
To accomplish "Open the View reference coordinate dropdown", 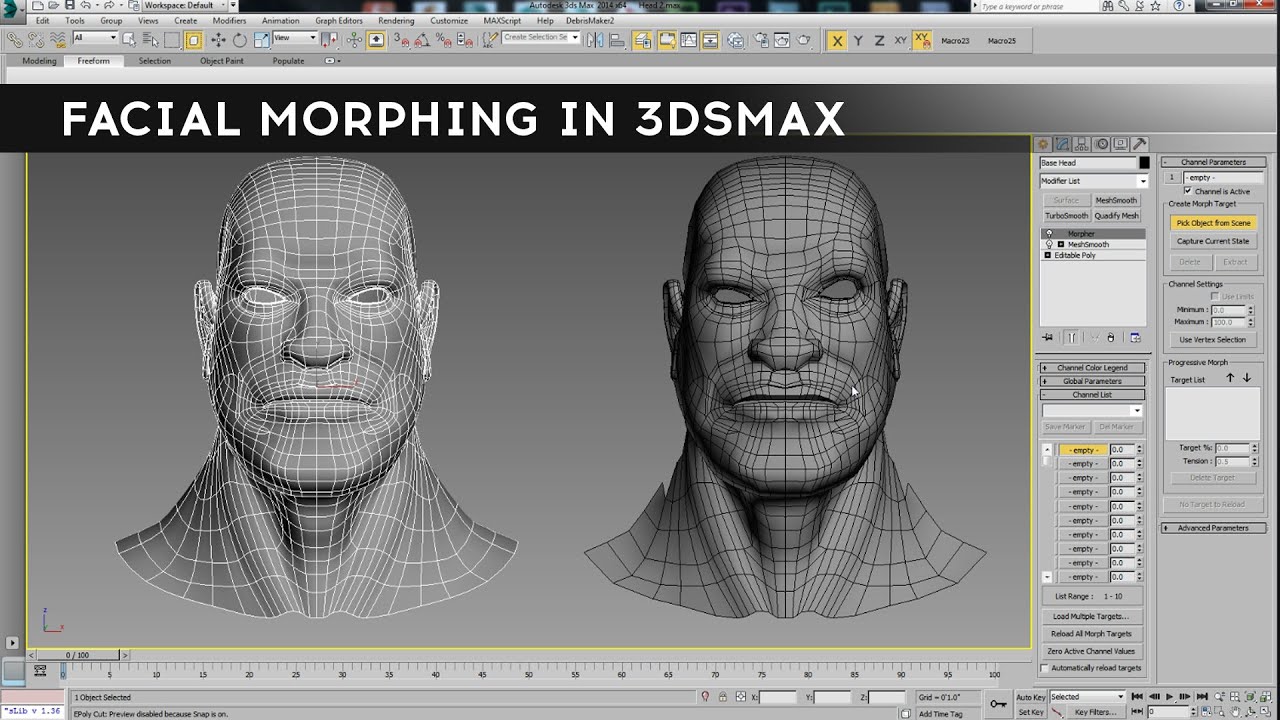I will pyautogui.click(x=295, y=38).
